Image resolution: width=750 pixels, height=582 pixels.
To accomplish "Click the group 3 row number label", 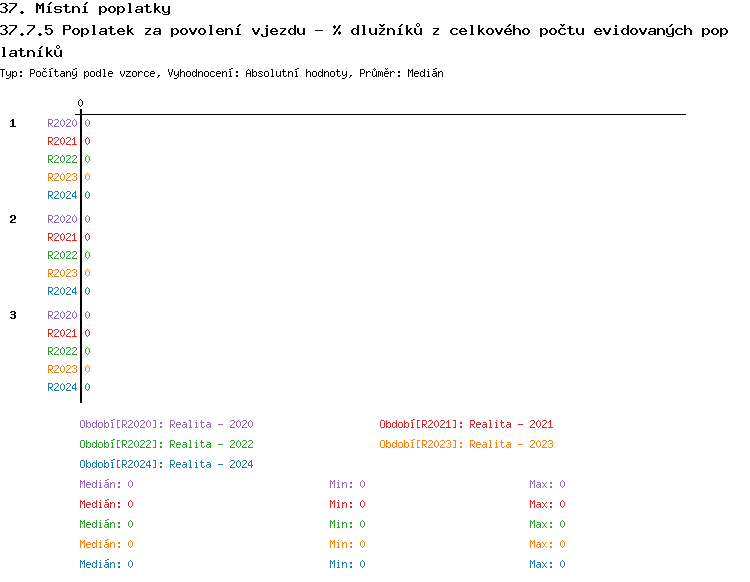I will click(x=13, y=315).
